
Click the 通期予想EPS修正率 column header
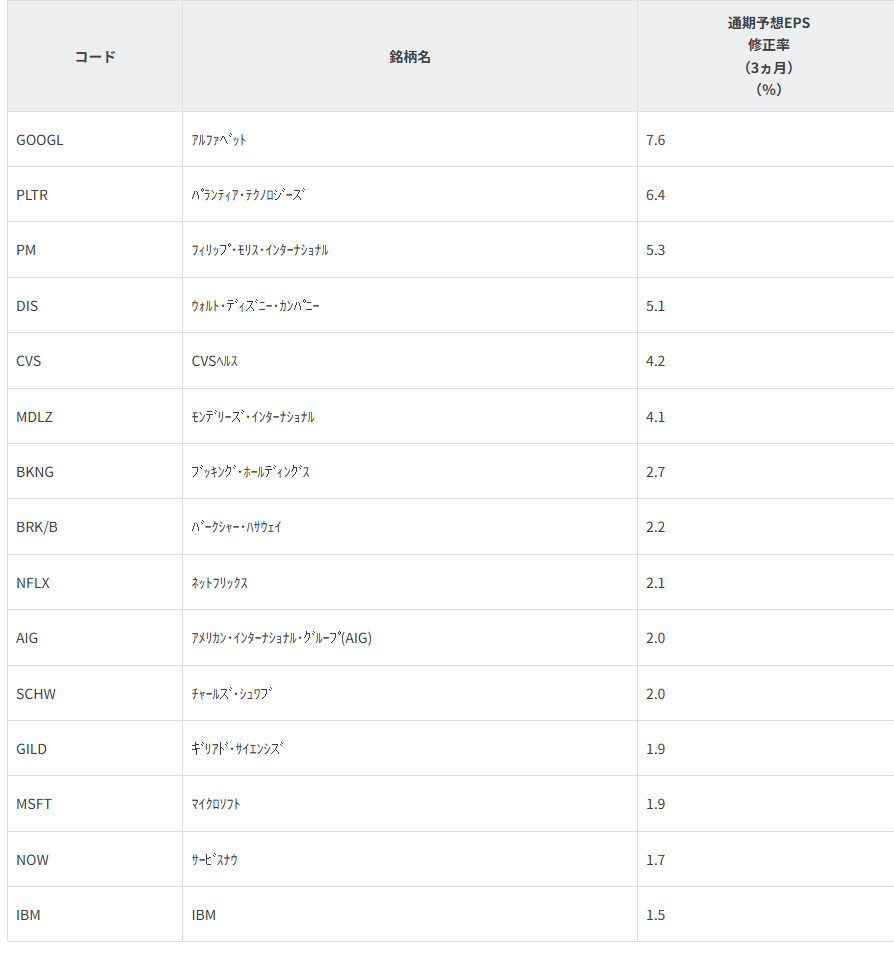point(768,56)
